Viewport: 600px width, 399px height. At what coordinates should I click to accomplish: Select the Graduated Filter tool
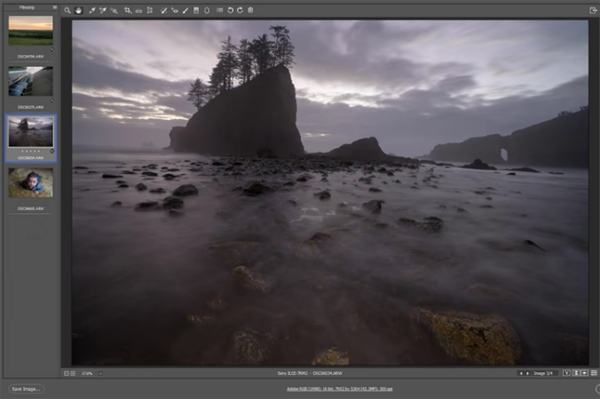196,10
